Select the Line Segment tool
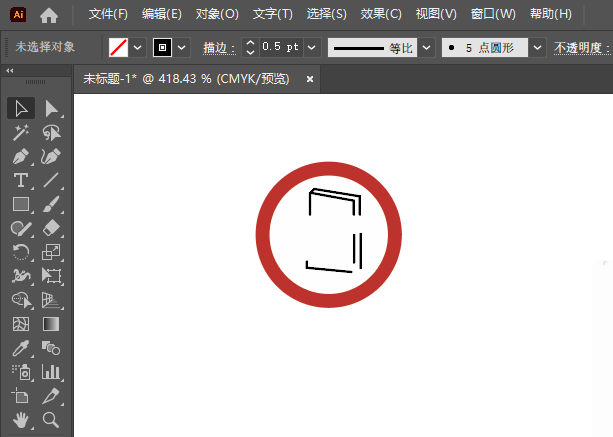 (x=51, y=180)
